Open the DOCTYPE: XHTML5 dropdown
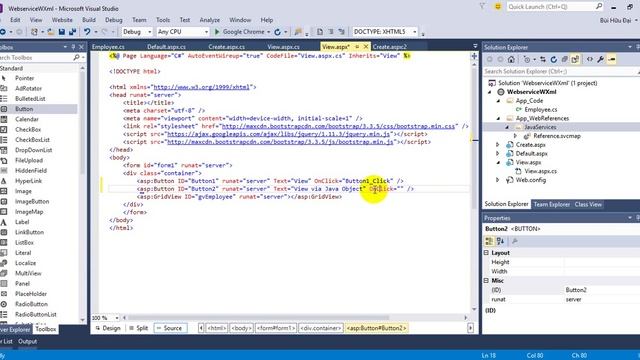The width and height of the screenshot is (640, 360). (x=415, y=31)
